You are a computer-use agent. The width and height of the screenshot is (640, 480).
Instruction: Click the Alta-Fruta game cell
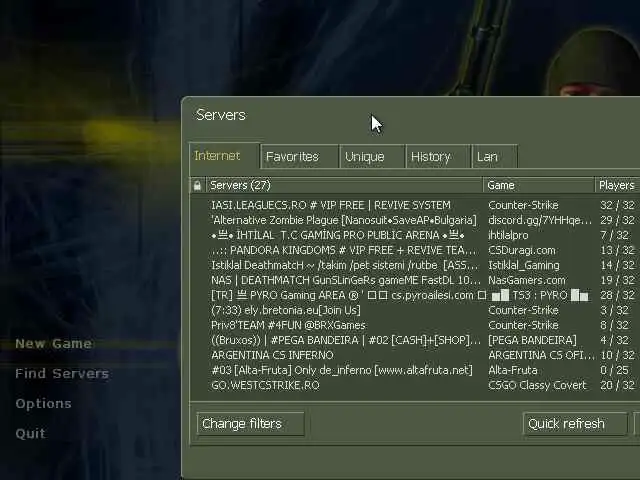[x=513, y=370]
